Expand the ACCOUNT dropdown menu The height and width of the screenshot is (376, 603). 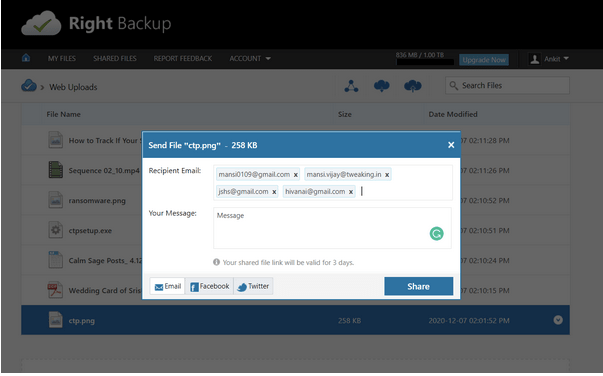pyautogui.click(x=250, y=58)
